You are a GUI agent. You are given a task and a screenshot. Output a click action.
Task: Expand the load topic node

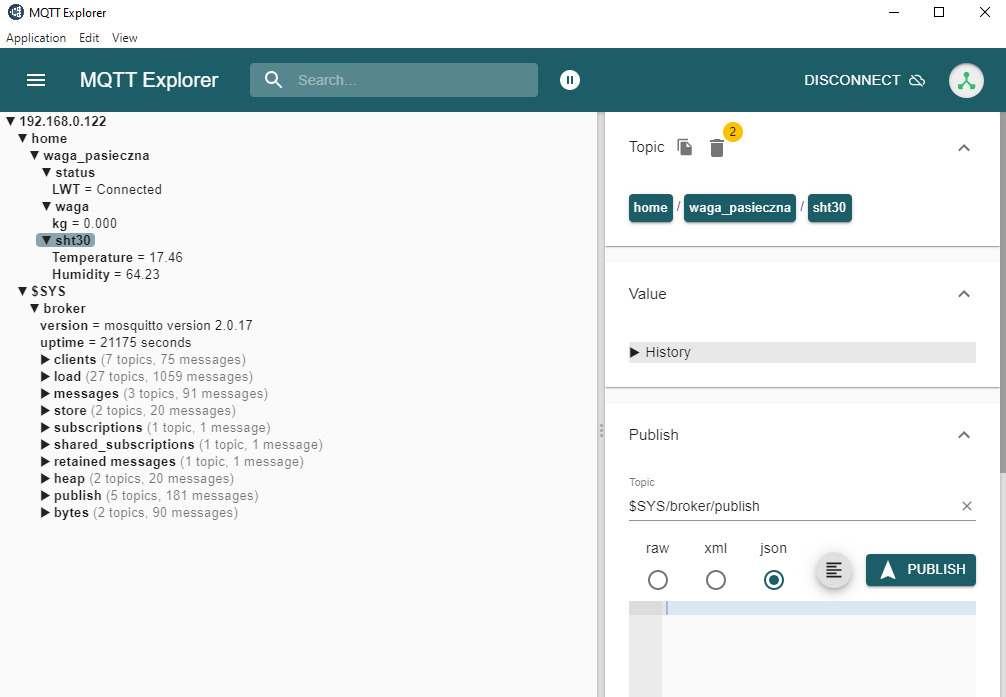click(x=46, y=377)
